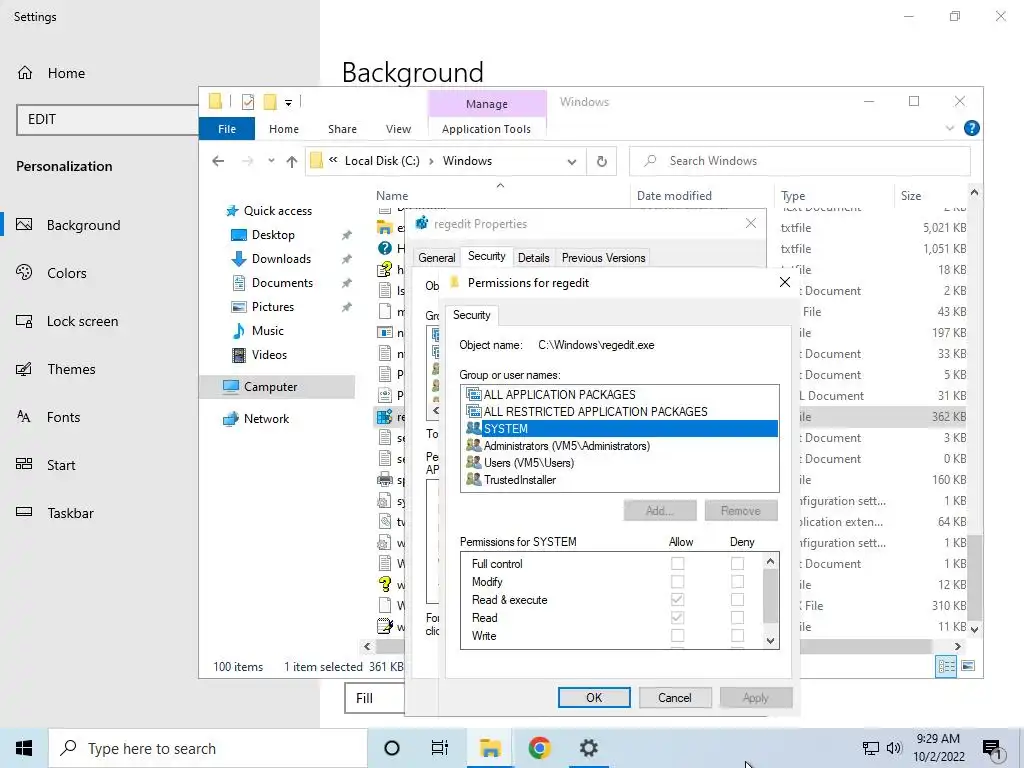Image resolution: width=1024 pixels, height=768 pixels.
Task: Open Desktop in Quick access pane
Action: tap(273, 235)
